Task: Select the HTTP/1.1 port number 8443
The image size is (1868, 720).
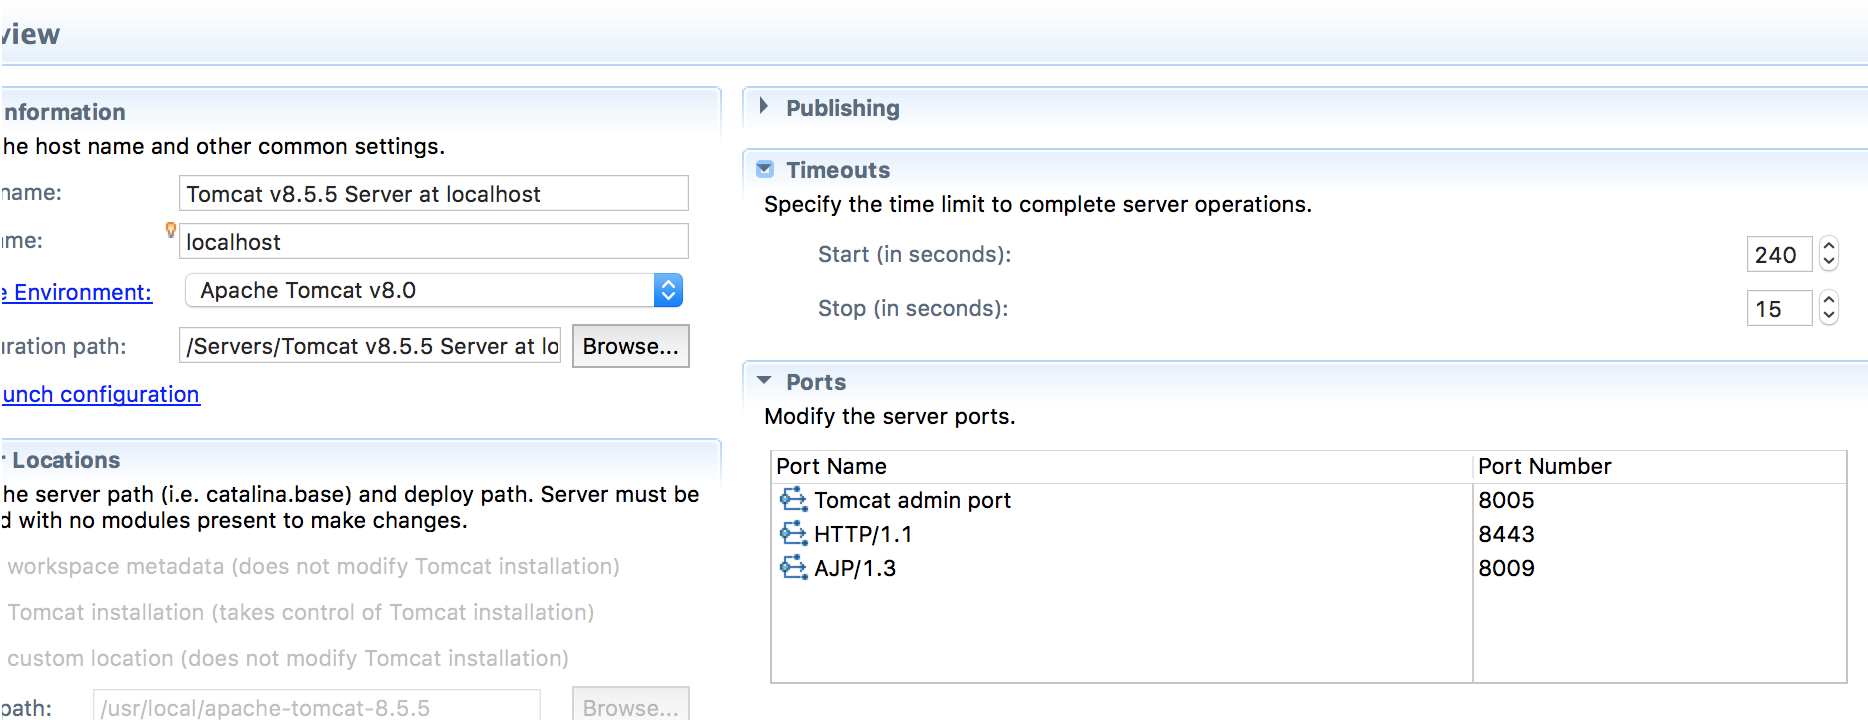Action: click(1506, 533)
